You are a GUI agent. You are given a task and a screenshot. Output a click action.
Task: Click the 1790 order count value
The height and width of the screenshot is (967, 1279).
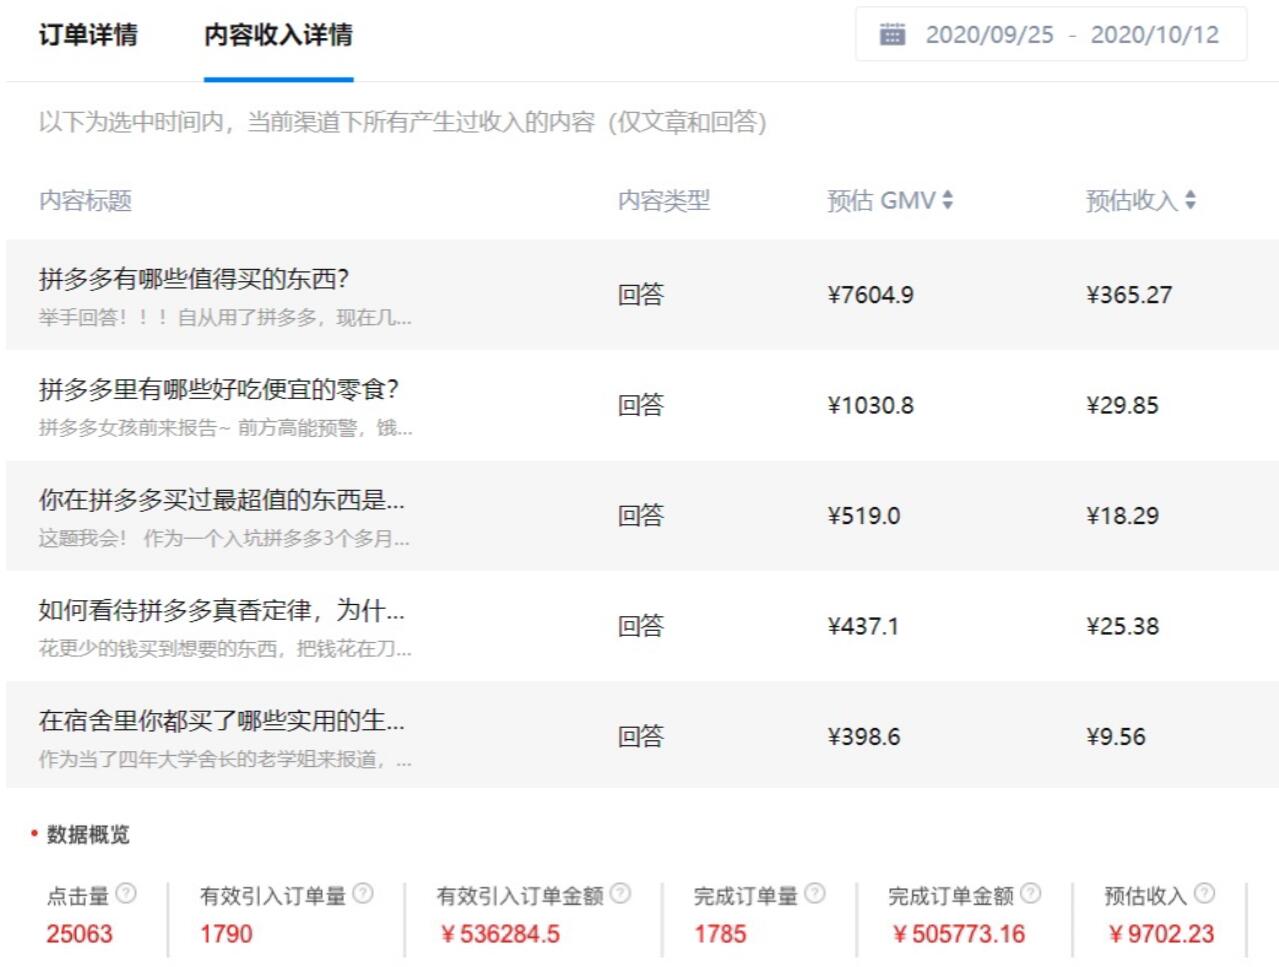(226, 934)
